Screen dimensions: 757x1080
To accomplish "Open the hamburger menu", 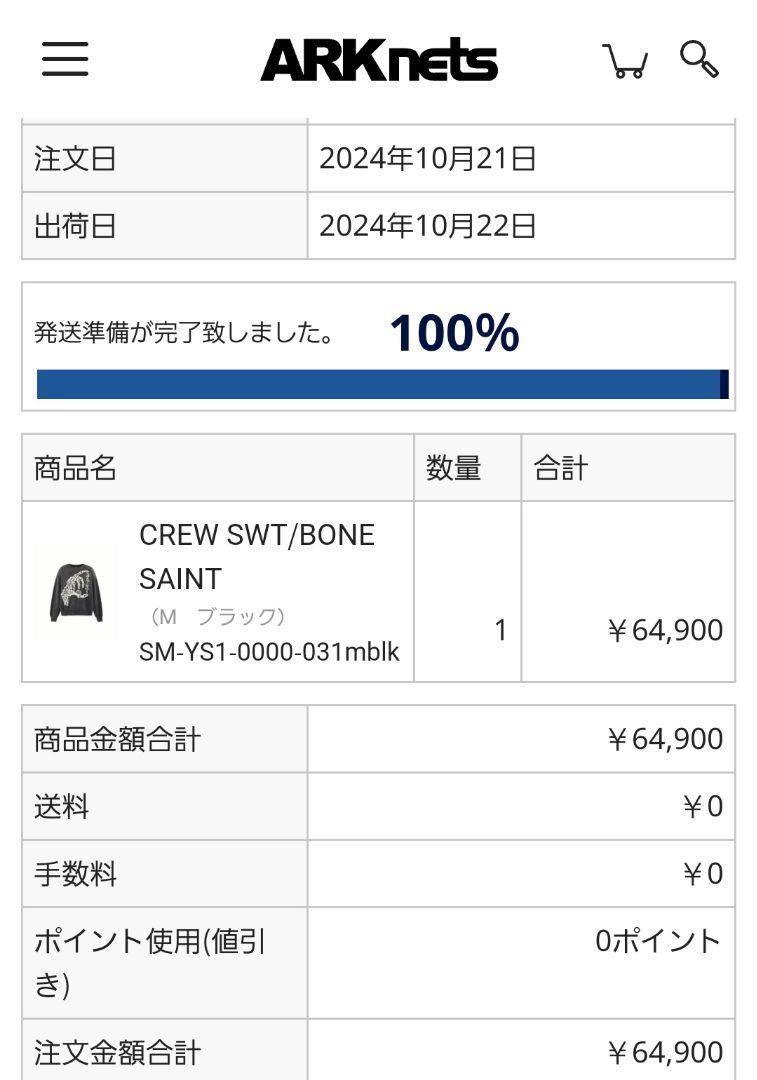I will [x=65, y=59].
